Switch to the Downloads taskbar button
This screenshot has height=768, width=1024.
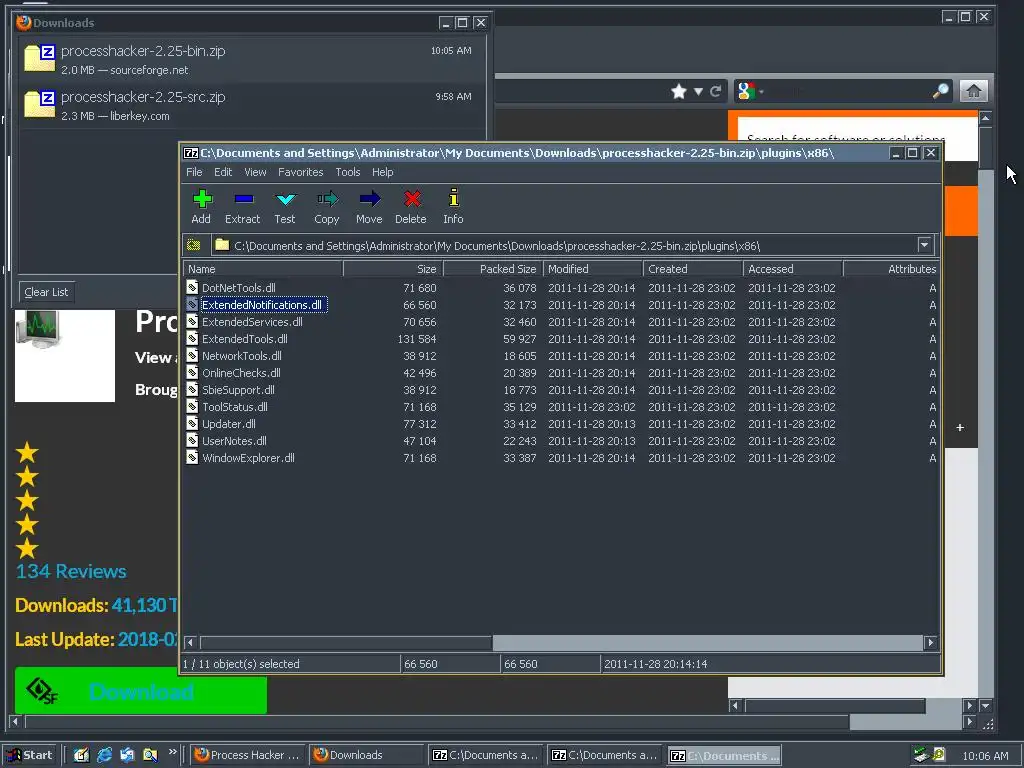pos(366,755)
